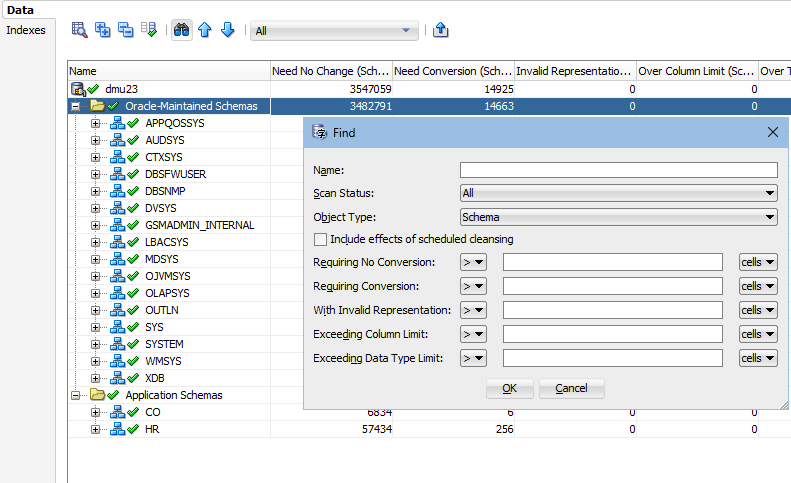Click the Over Column Limit column header
This screenshot has height=483, width=791.
click(x=698, y=71)
